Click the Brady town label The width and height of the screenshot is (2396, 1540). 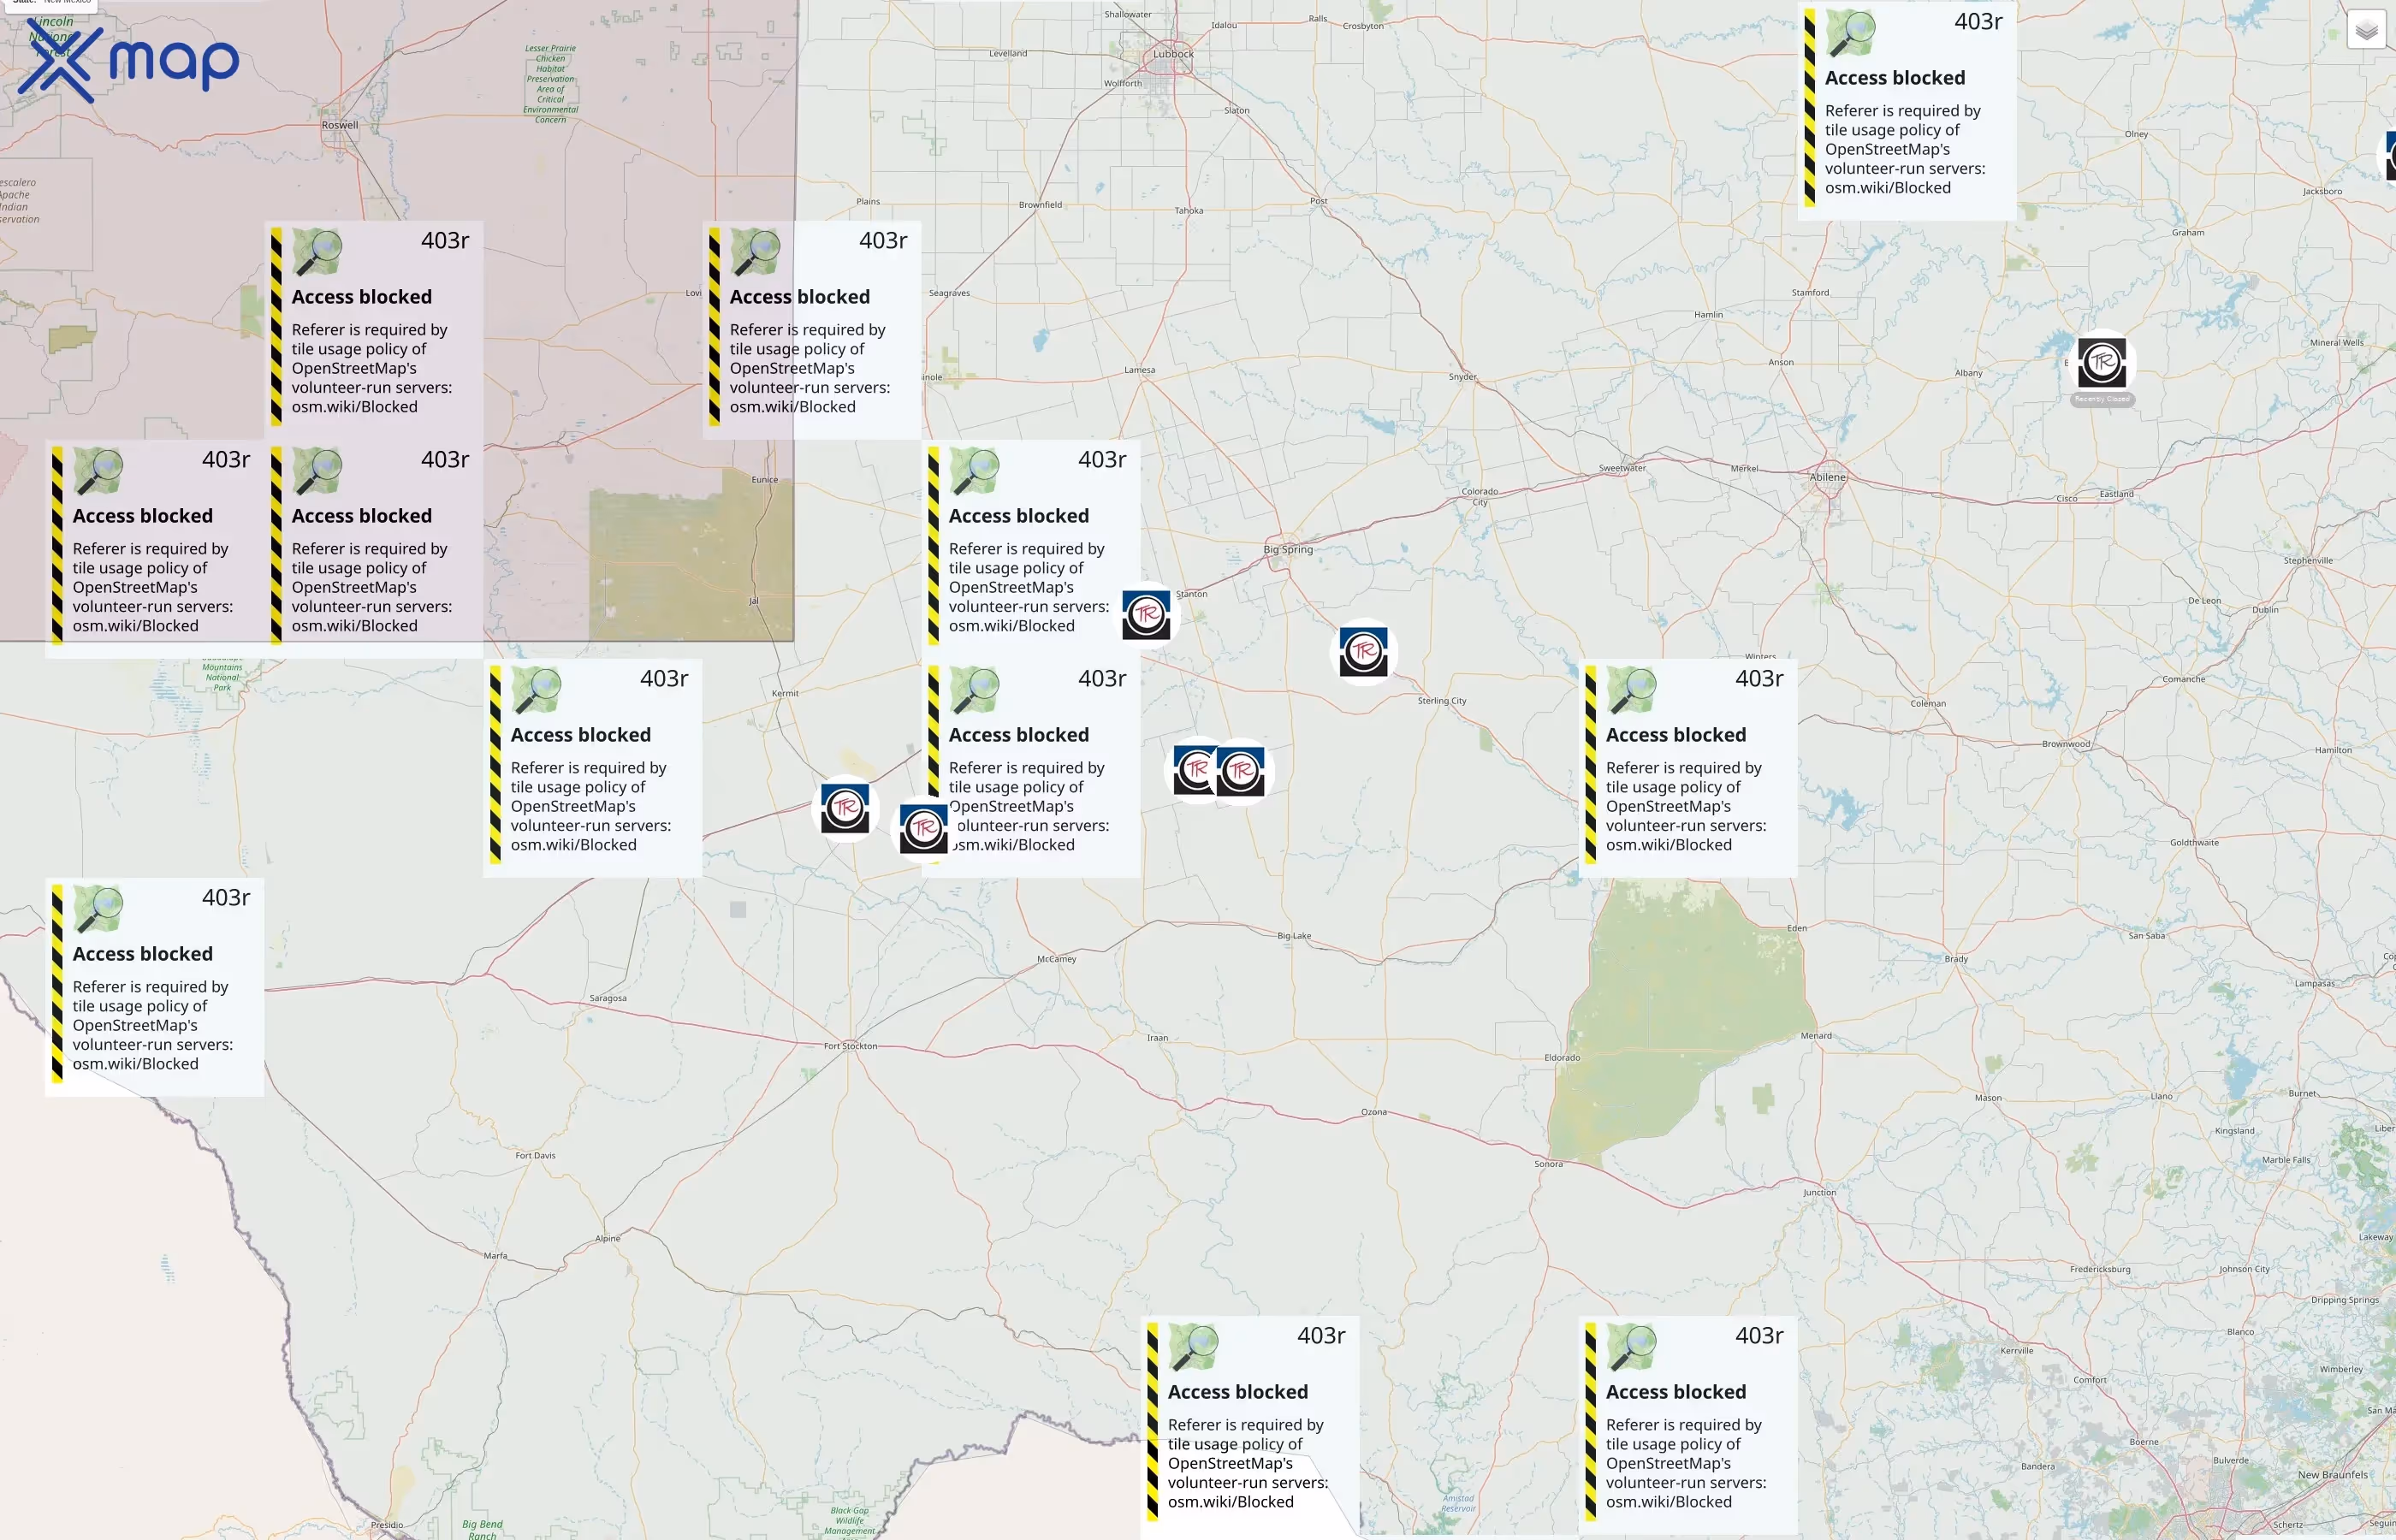point(1956,958)
